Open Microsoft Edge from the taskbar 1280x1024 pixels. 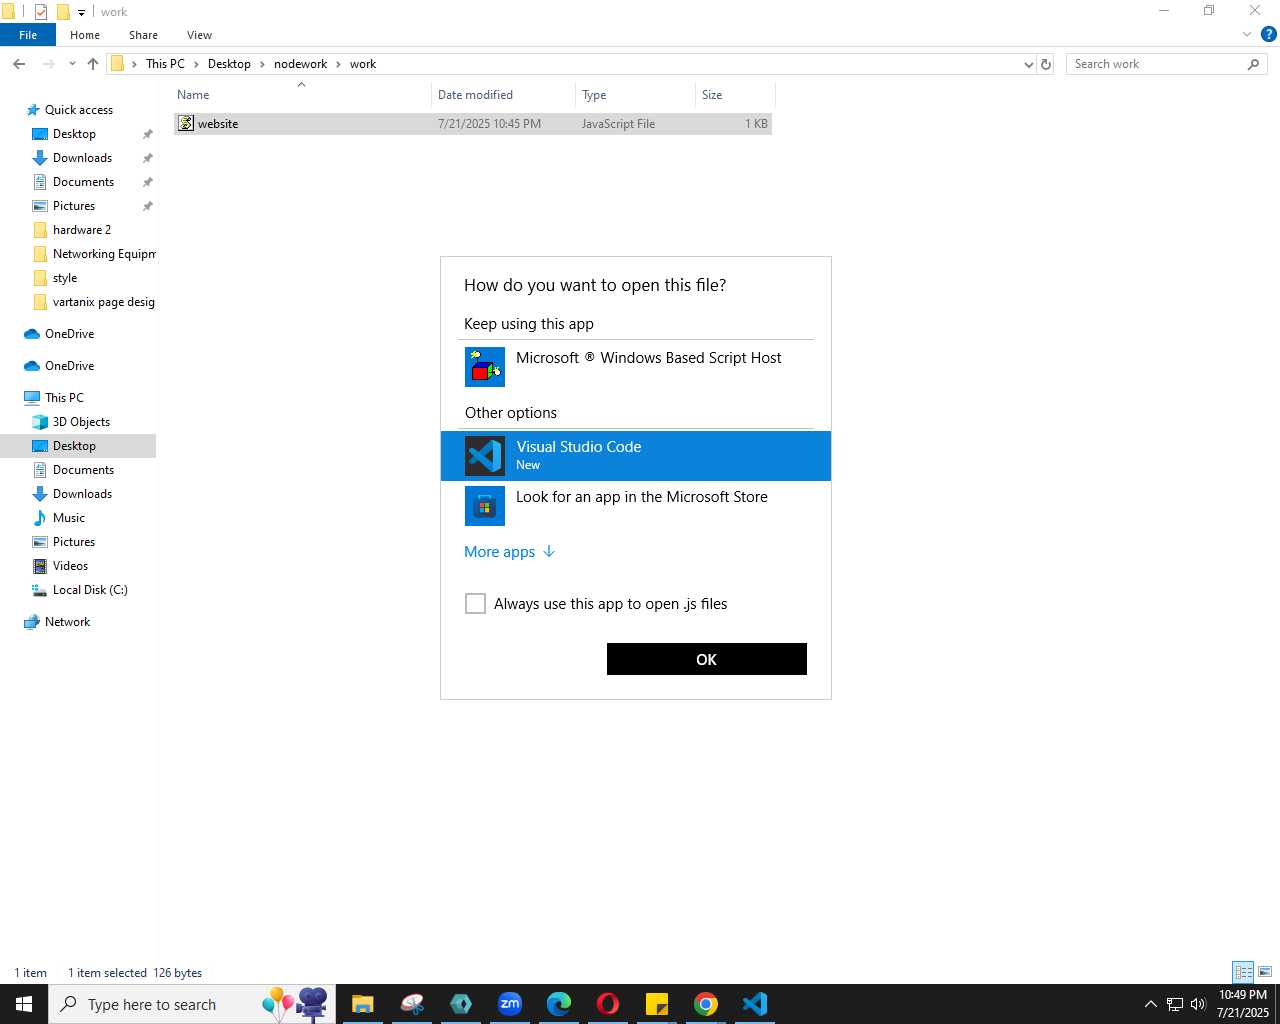click(559, 1004)
